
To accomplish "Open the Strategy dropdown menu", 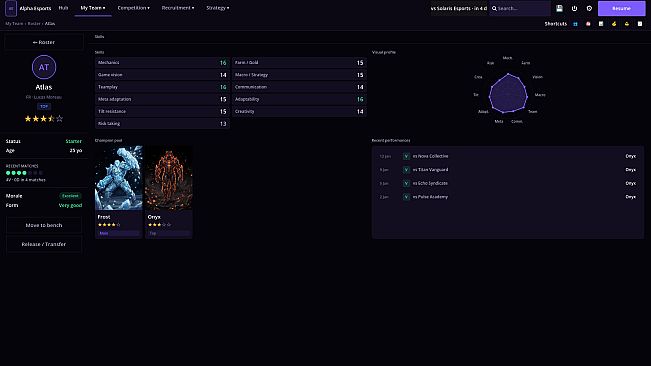I will coord(218,8).
